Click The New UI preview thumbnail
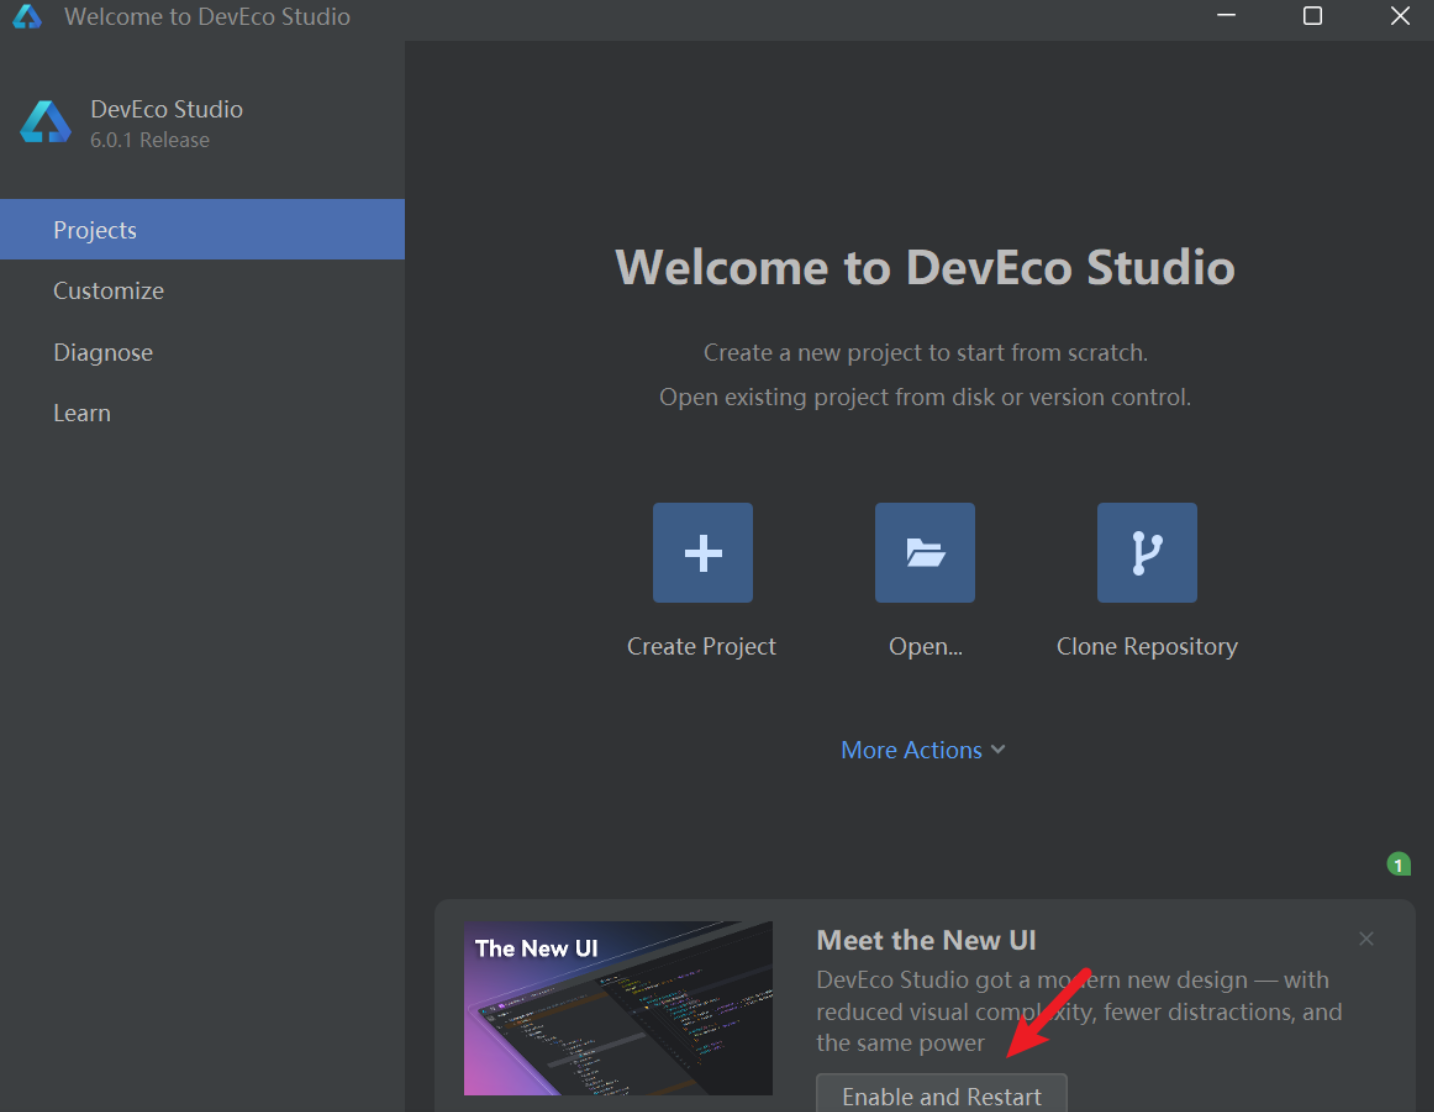 [618, 1008]
